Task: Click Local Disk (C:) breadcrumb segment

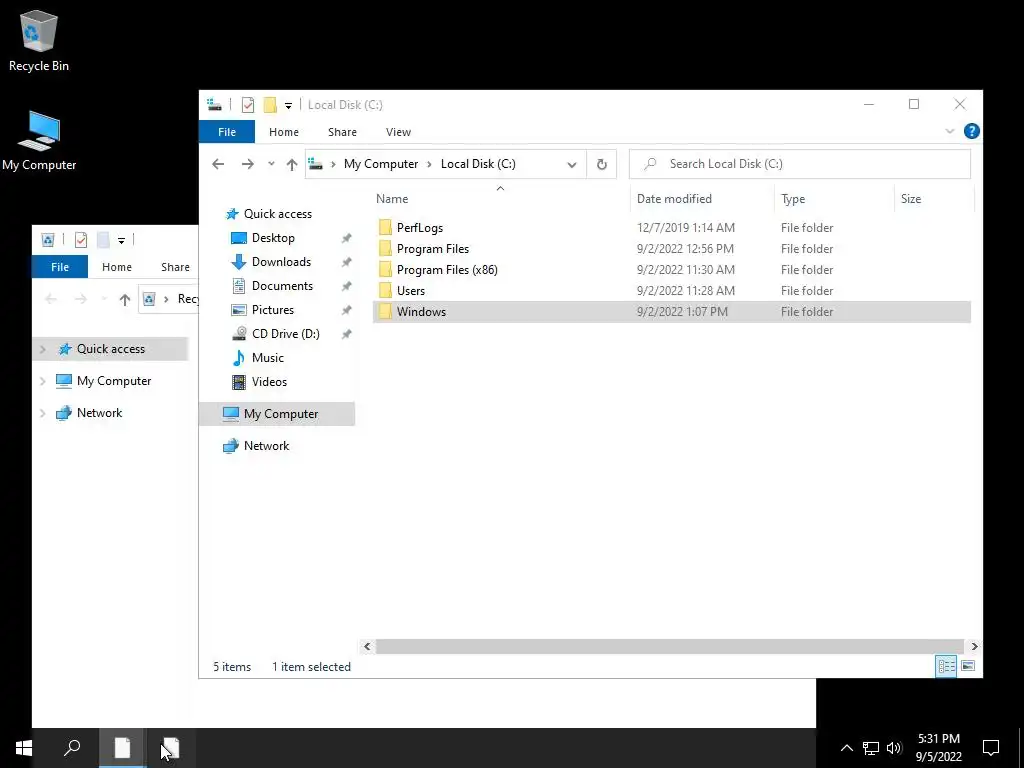Action: (478, 164)
